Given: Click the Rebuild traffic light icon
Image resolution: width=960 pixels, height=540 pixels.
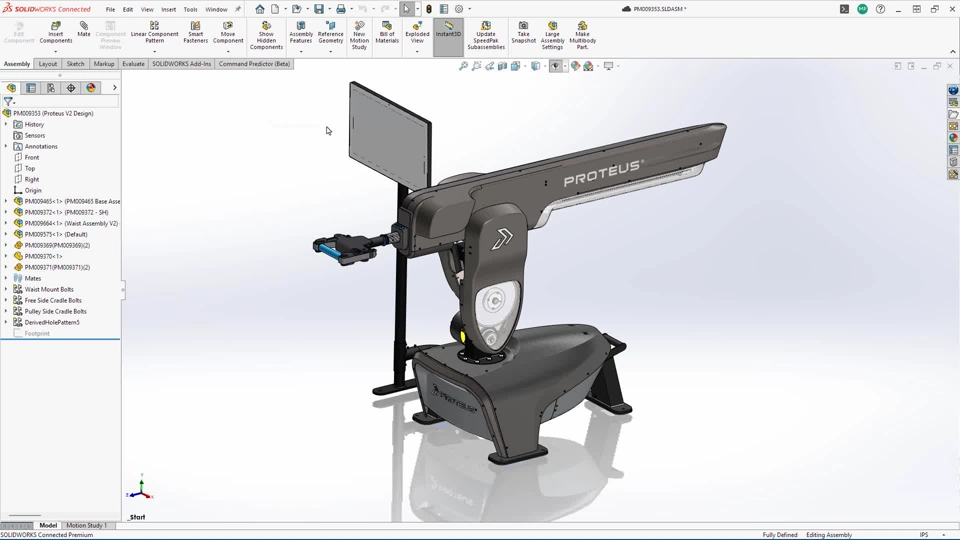Looking at the screenshot, I should [429, 9].
